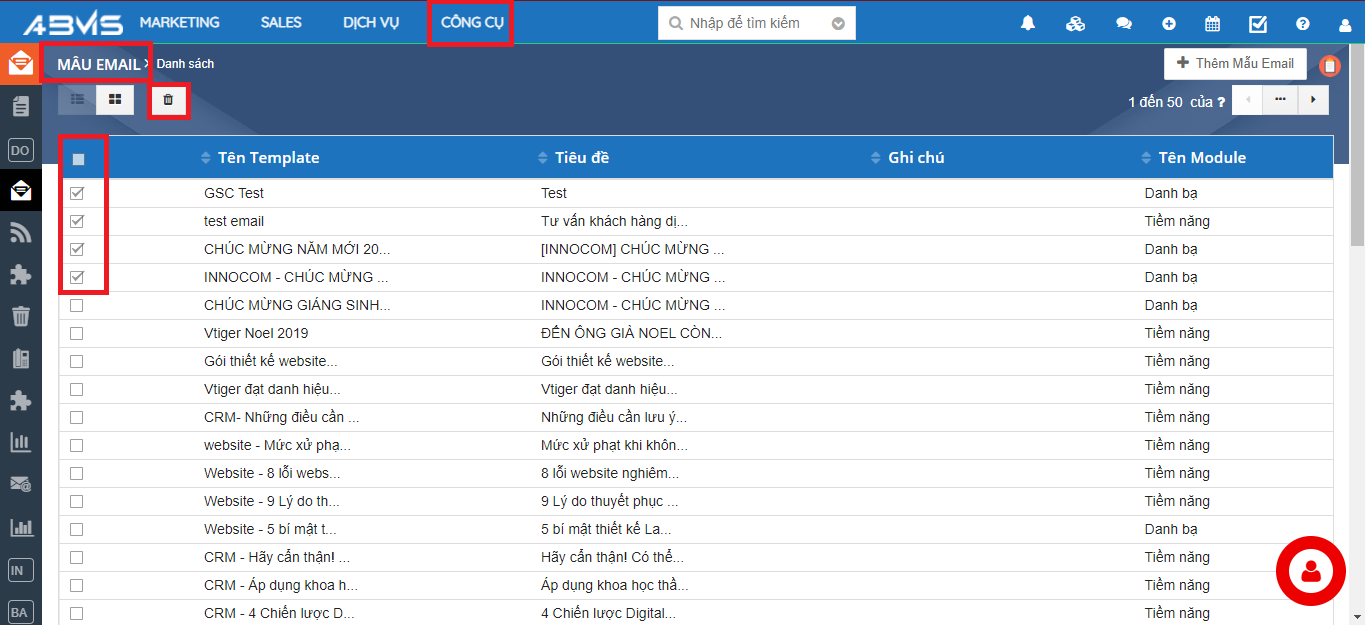1365x625 pixels.
Task: Check the Vtiger Noel 2019 row checkbox
Action: [x=77, y=333]
